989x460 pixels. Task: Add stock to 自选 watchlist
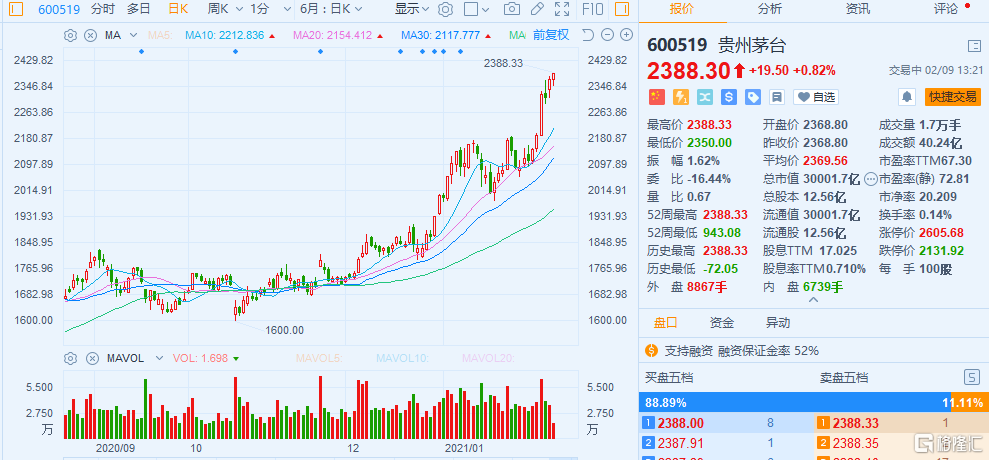[816, 97]
